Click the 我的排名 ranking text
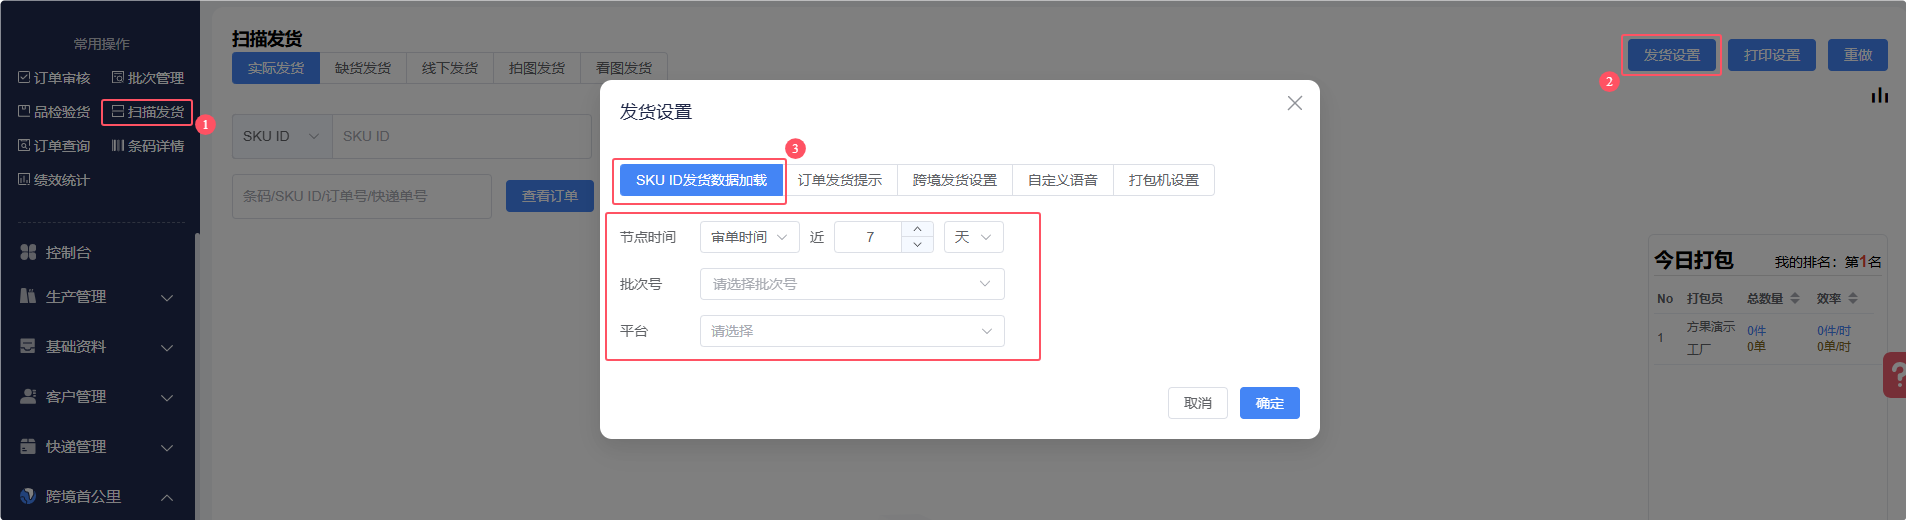The image size is (1906, 520). click(1828, 262)
